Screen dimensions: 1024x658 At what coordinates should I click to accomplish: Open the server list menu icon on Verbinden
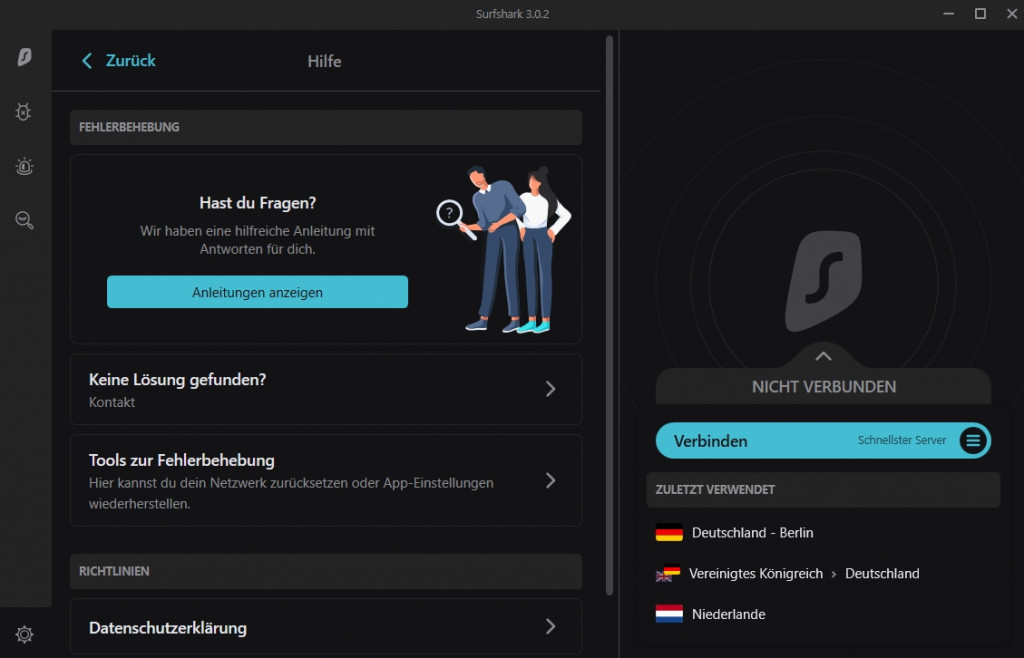point(972,441)
